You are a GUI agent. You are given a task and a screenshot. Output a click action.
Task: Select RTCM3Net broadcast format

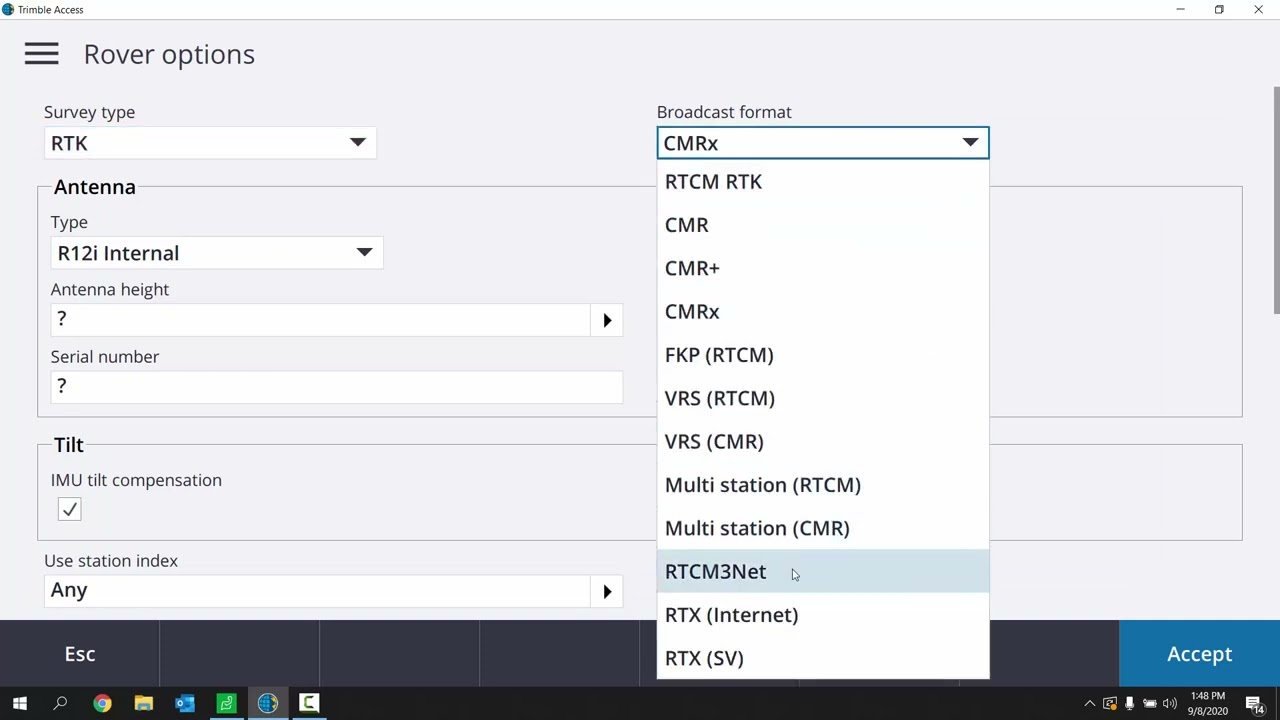coord(823,572)
